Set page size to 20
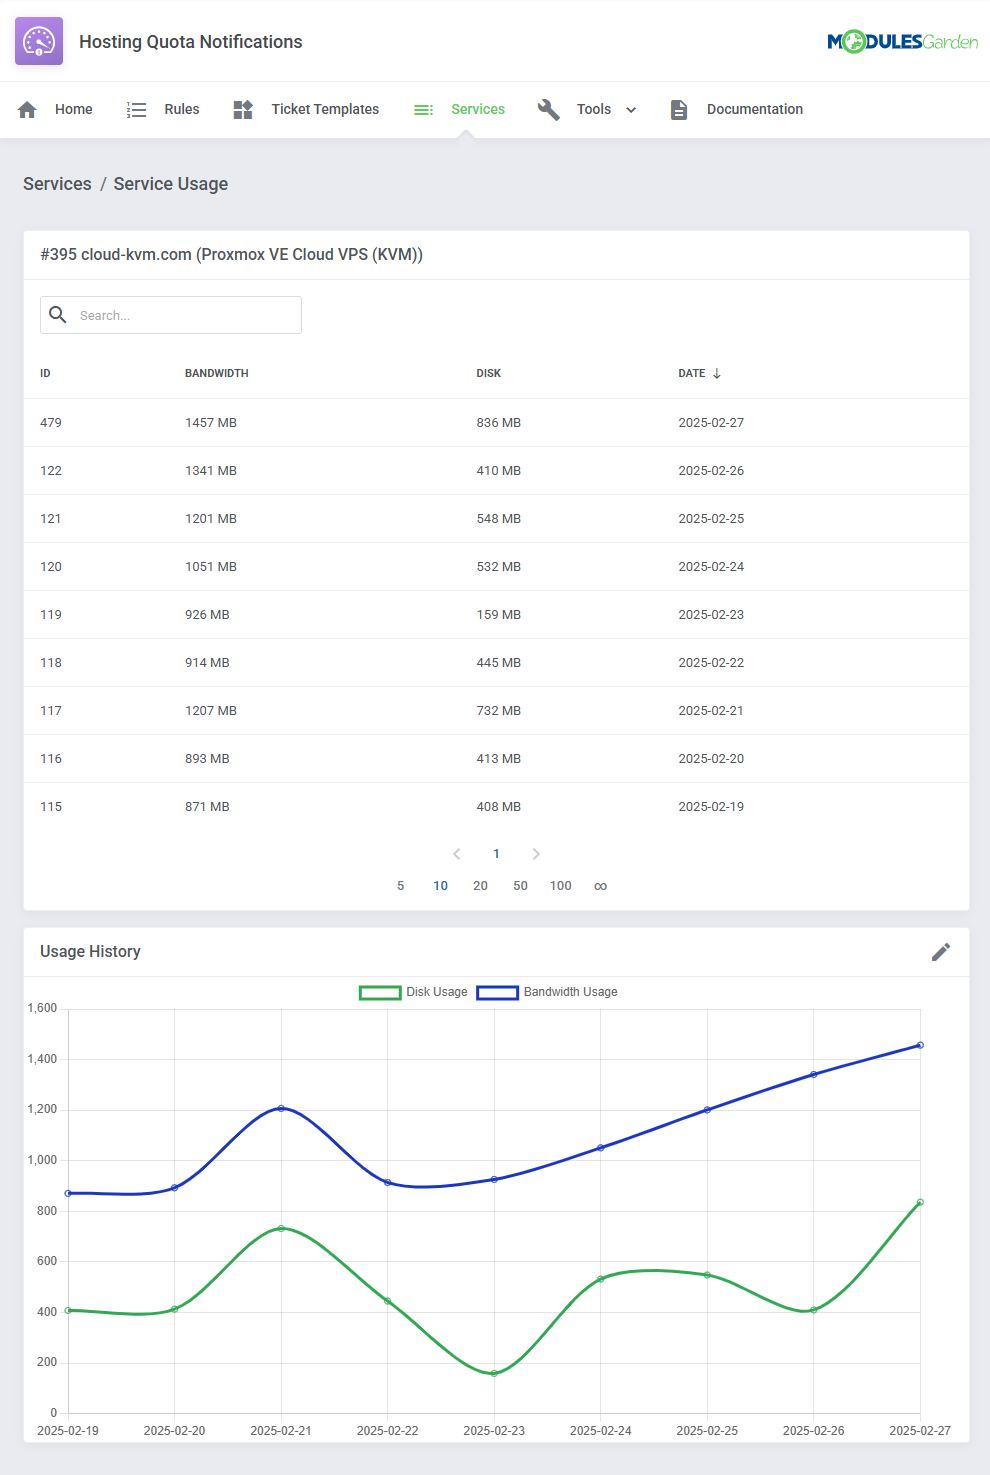Image resolution: width=990 pixels, height=1475 pixels. point(480,886)
